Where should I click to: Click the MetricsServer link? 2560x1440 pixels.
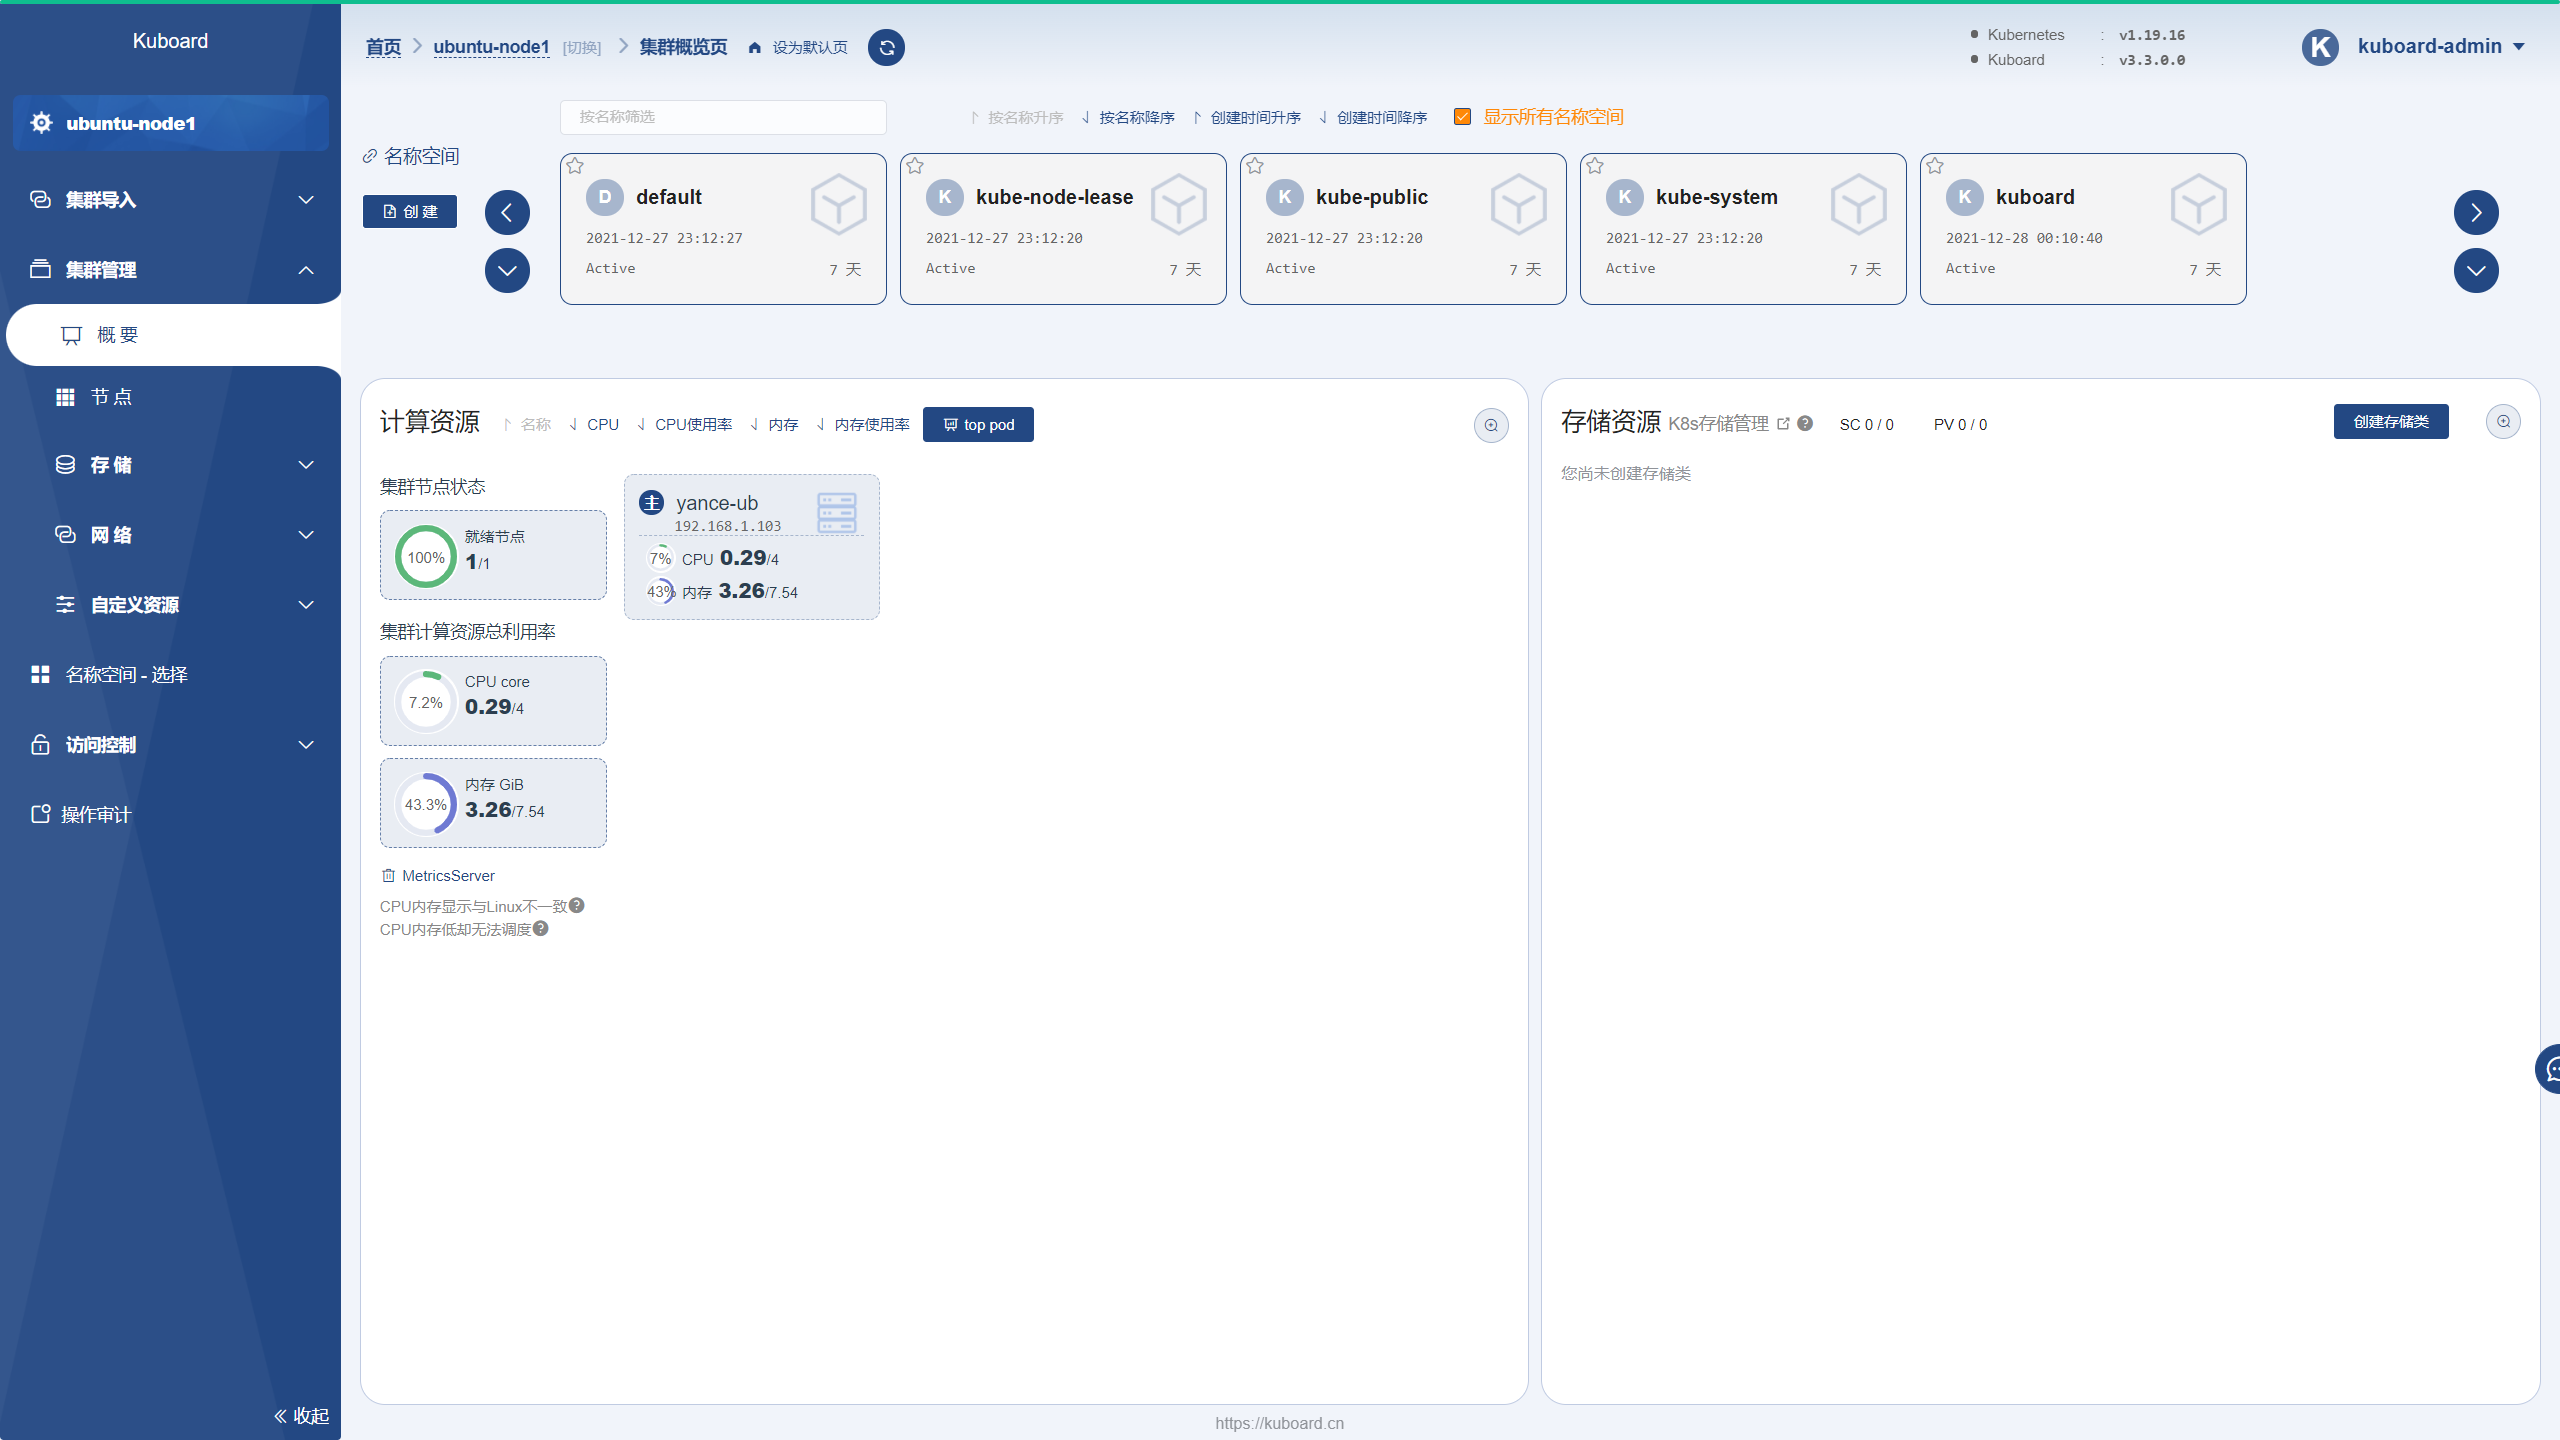coord(448,875)
